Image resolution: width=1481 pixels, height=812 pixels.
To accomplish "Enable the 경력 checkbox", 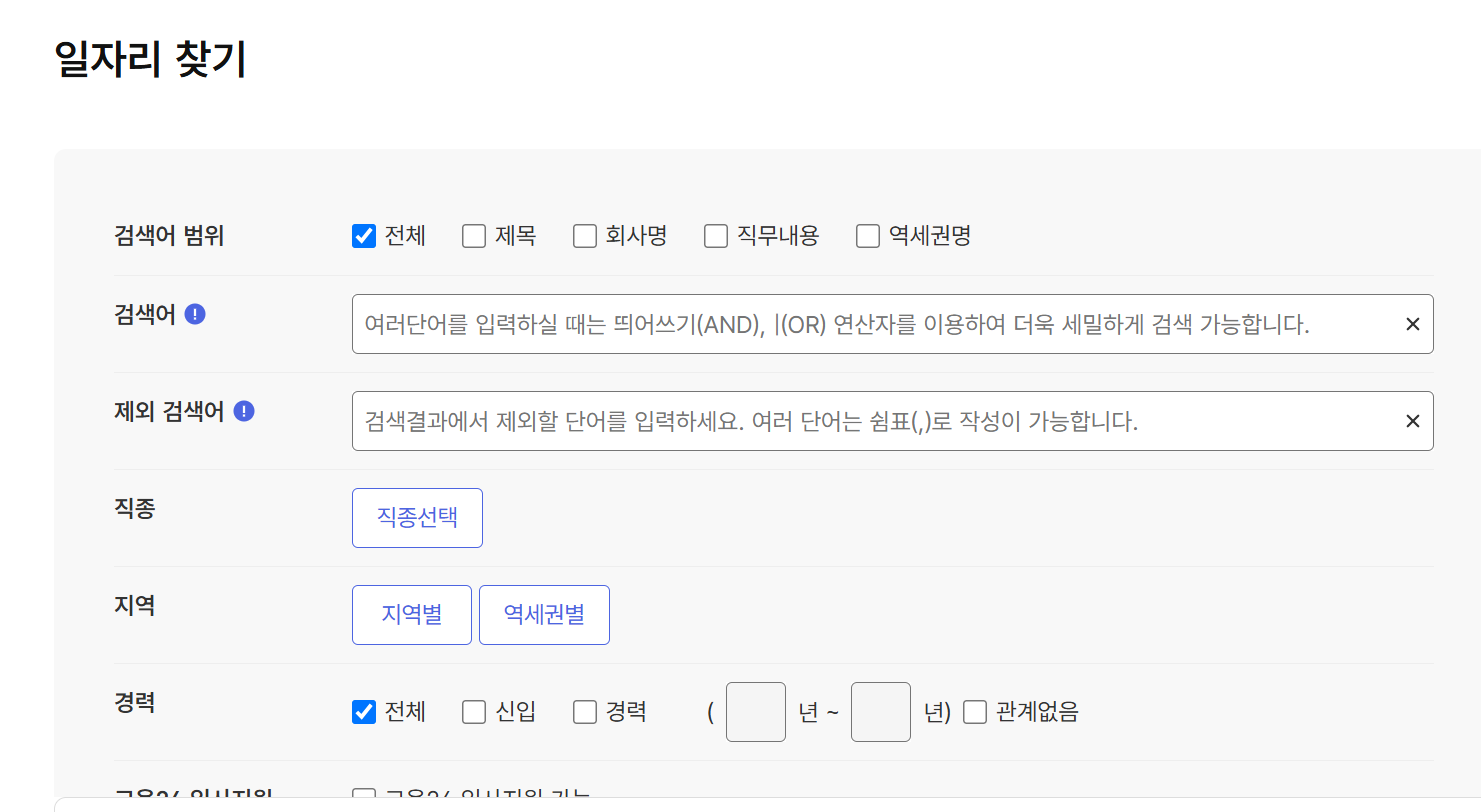I will coord(584,711).
